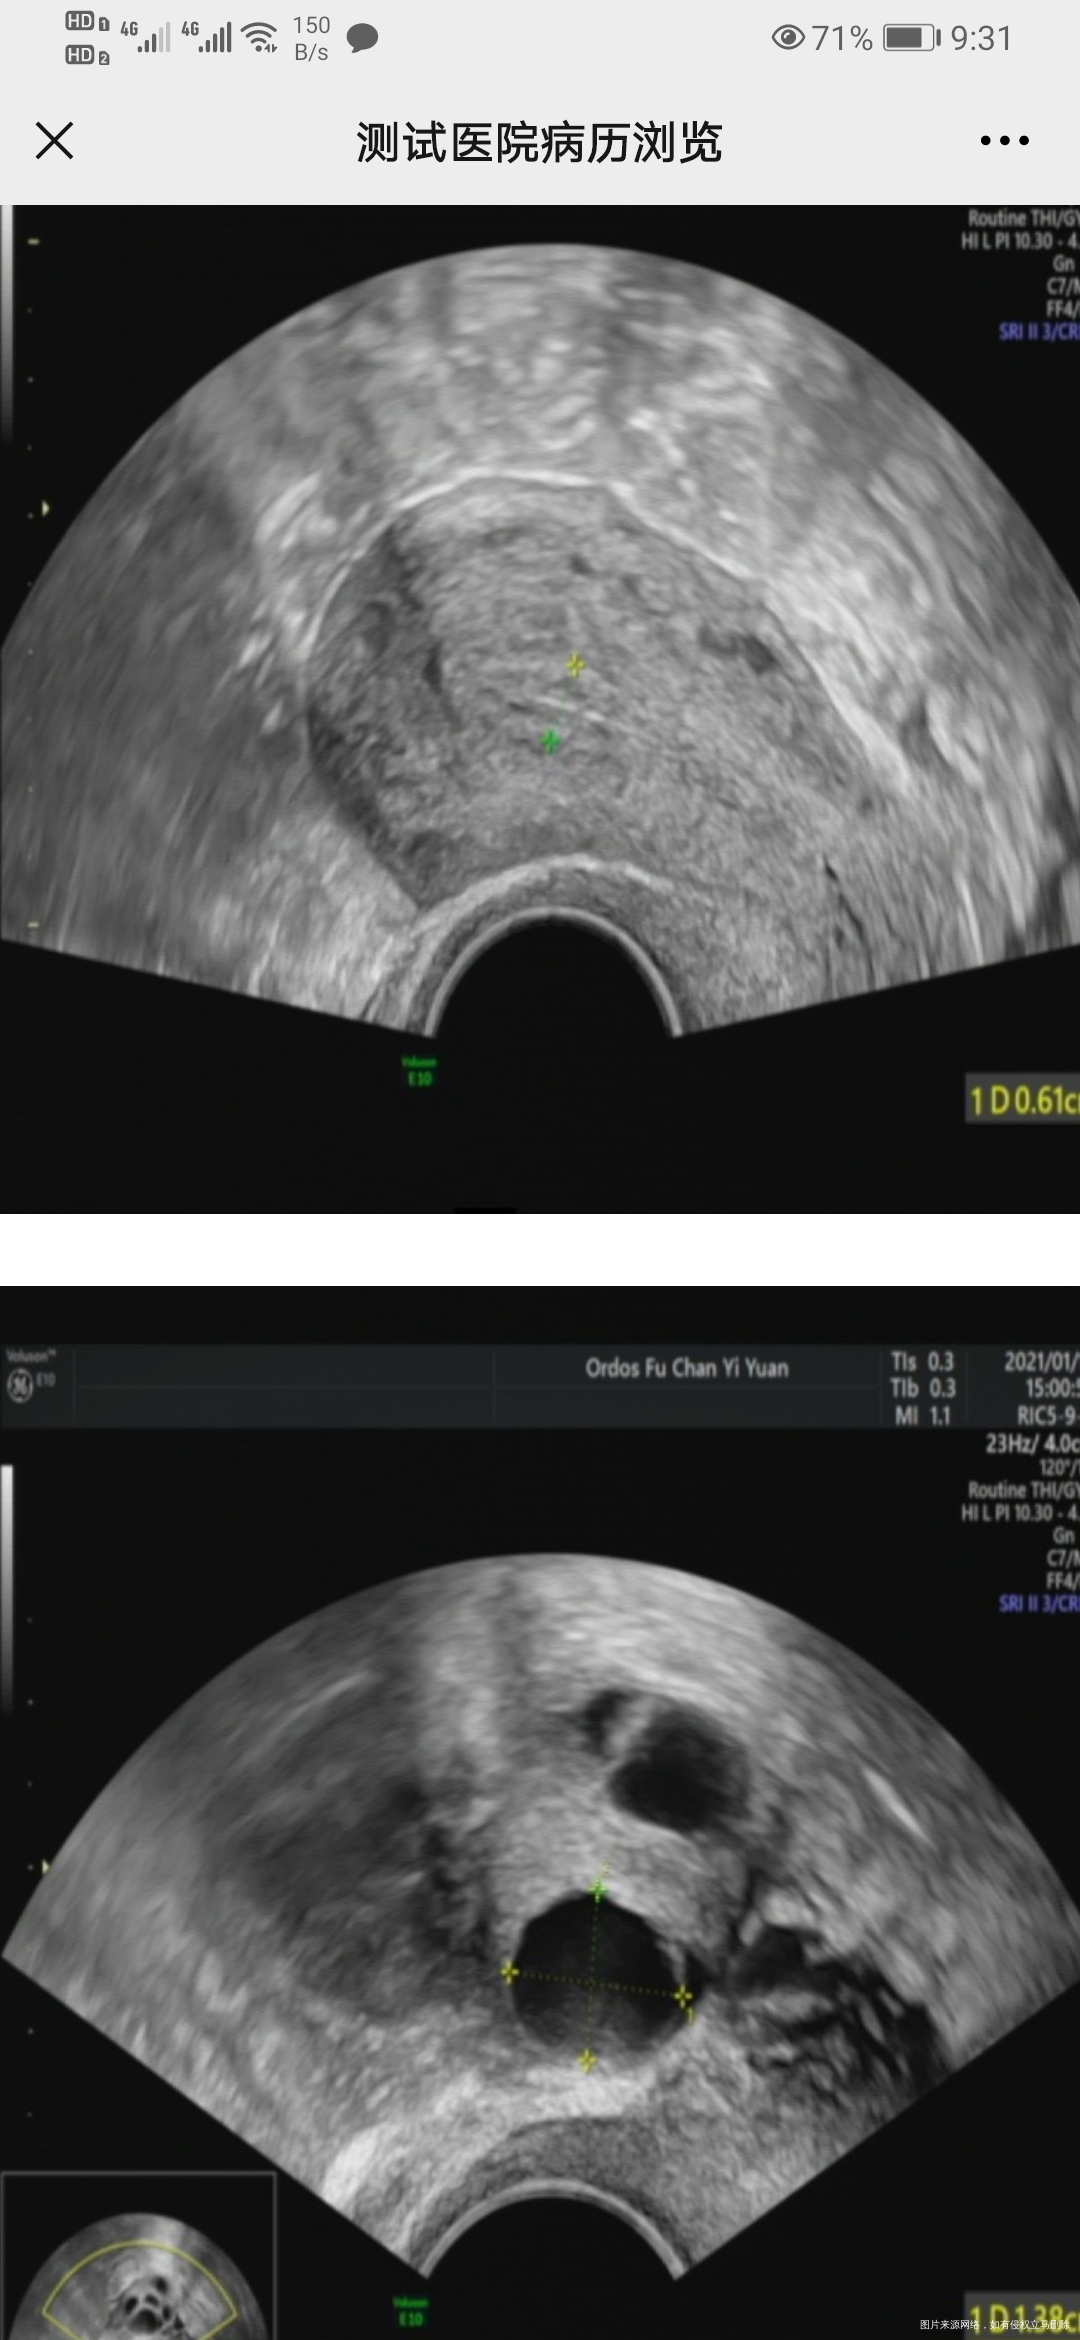Tap the left caliper of cyst's horizontal measurement
Image resolution: width=1080 pixels, height=2340 pixels.
coord(509,1972)
